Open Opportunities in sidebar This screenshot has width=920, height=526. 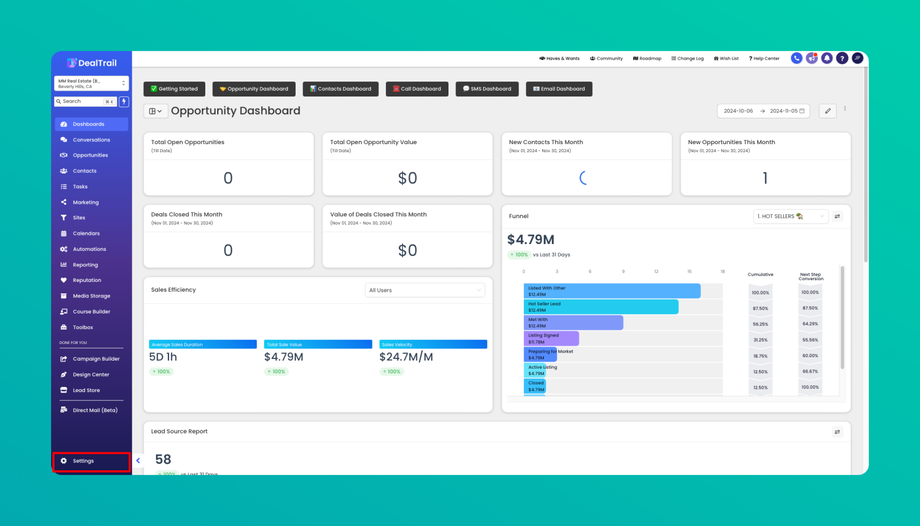coord(92,155)
